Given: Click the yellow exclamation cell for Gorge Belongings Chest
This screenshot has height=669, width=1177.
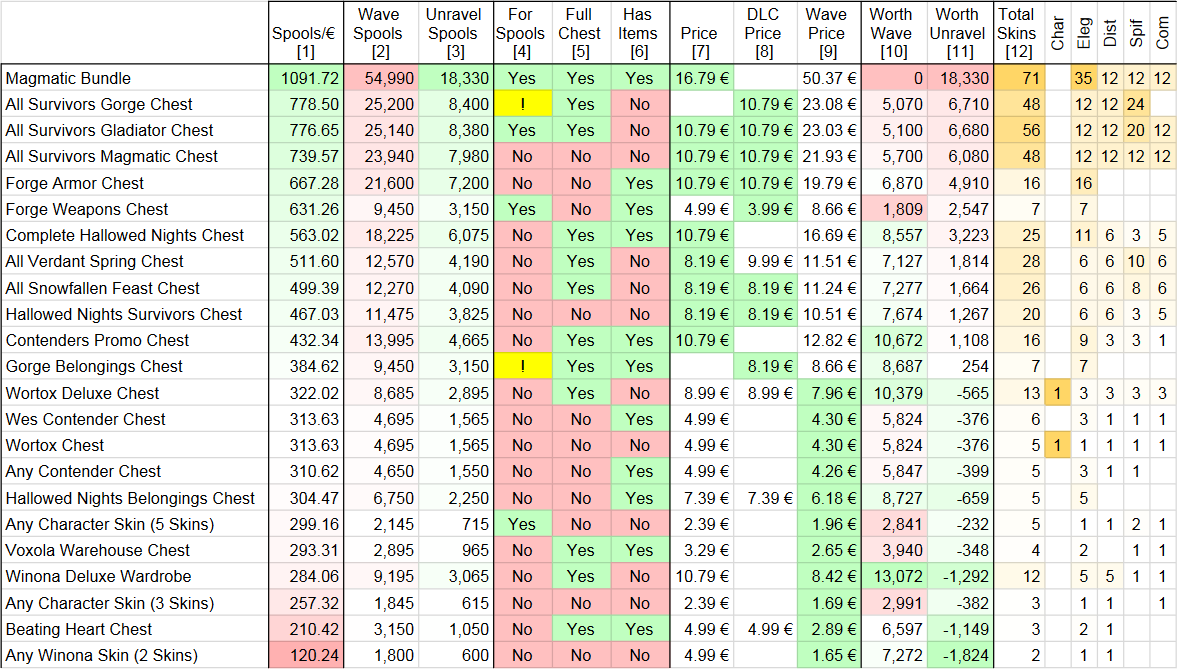Looking at the screenshot, I should coord(522,366).
